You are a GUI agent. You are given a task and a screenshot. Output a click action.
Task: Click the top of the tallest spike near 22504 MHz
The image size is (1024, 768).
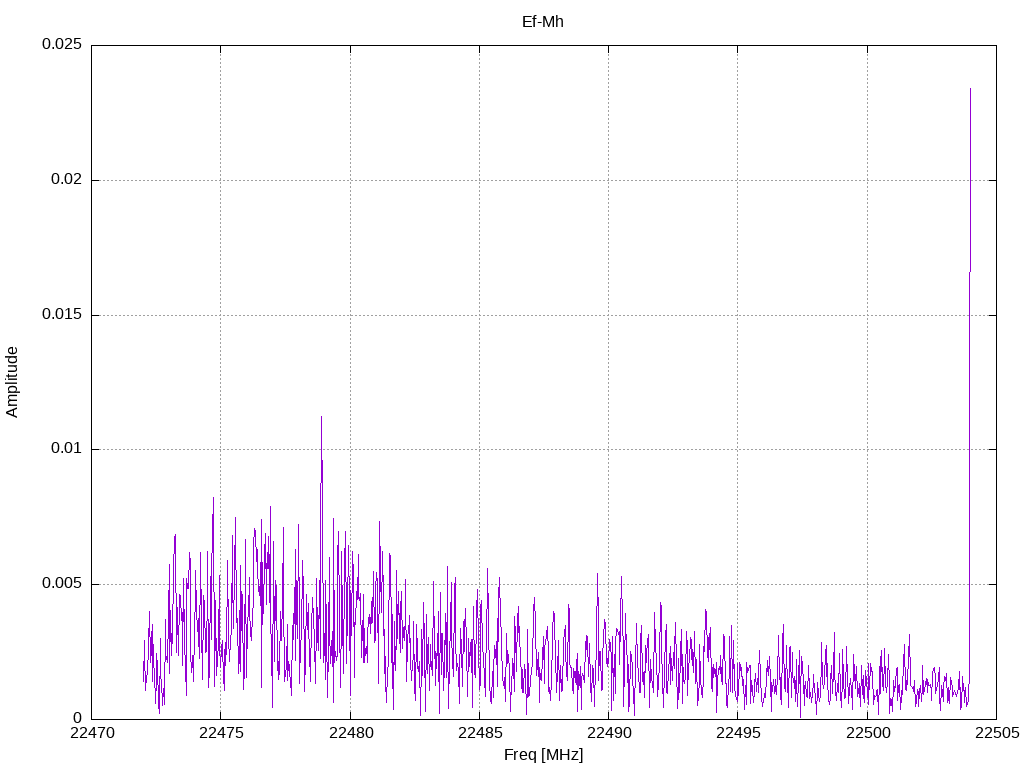coord(970,89)
